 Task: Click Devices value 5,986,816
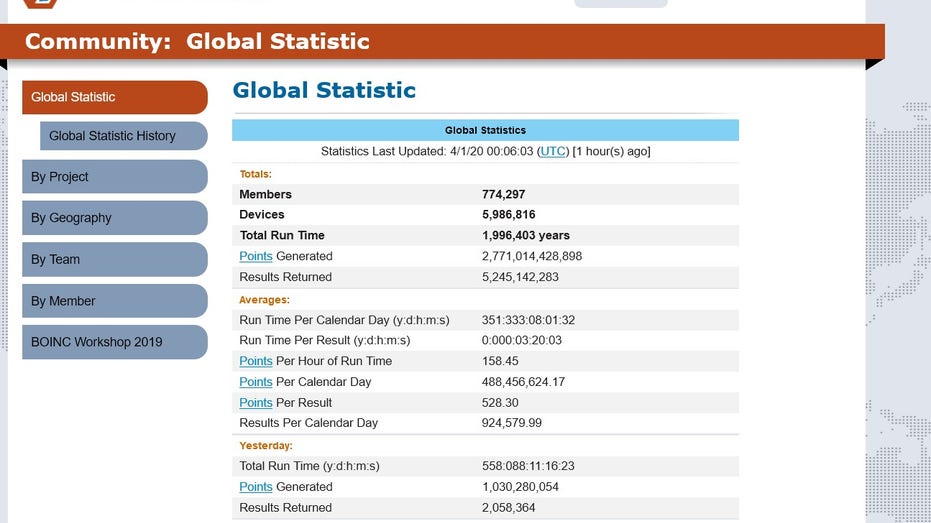(508, 214)
